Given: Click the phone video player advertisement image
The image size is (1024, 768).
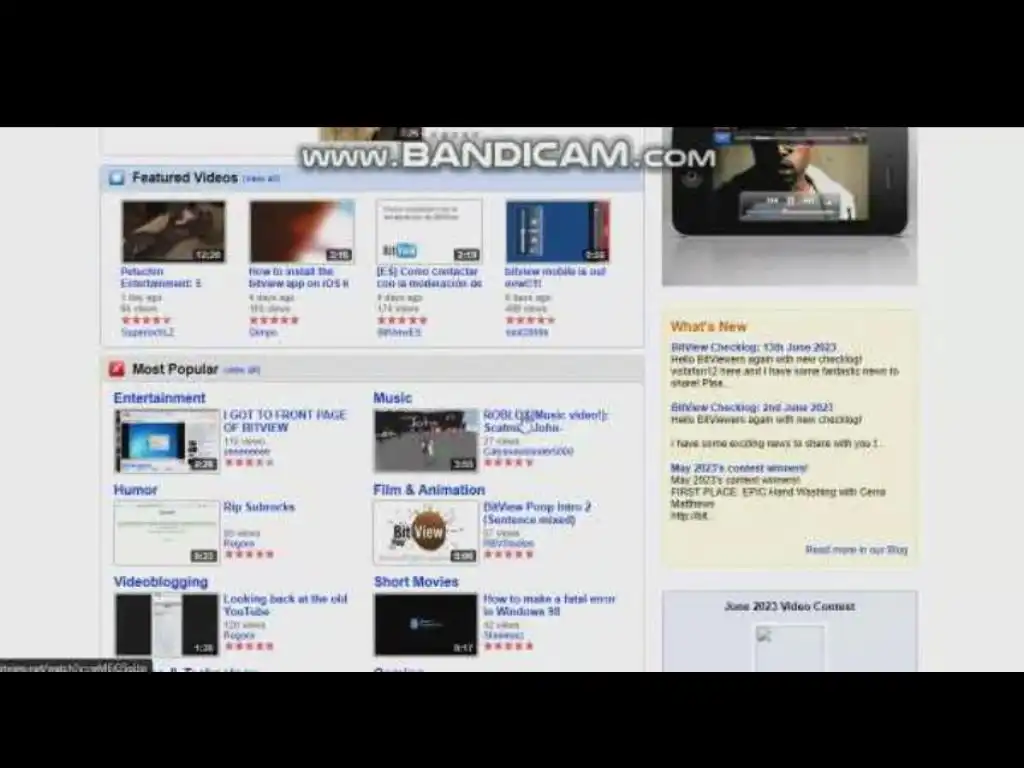Looking at the screenshot, I should coord(790,206).
